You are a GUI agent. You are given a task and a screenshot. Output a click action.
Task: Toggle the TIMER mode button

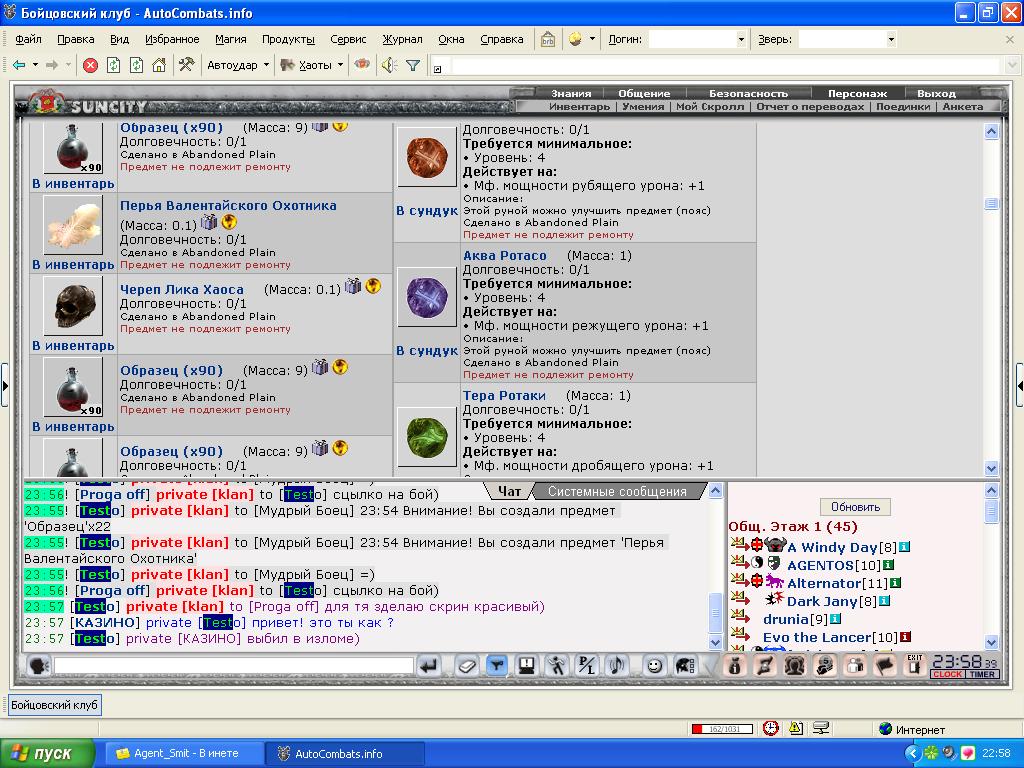pos(982,675)
